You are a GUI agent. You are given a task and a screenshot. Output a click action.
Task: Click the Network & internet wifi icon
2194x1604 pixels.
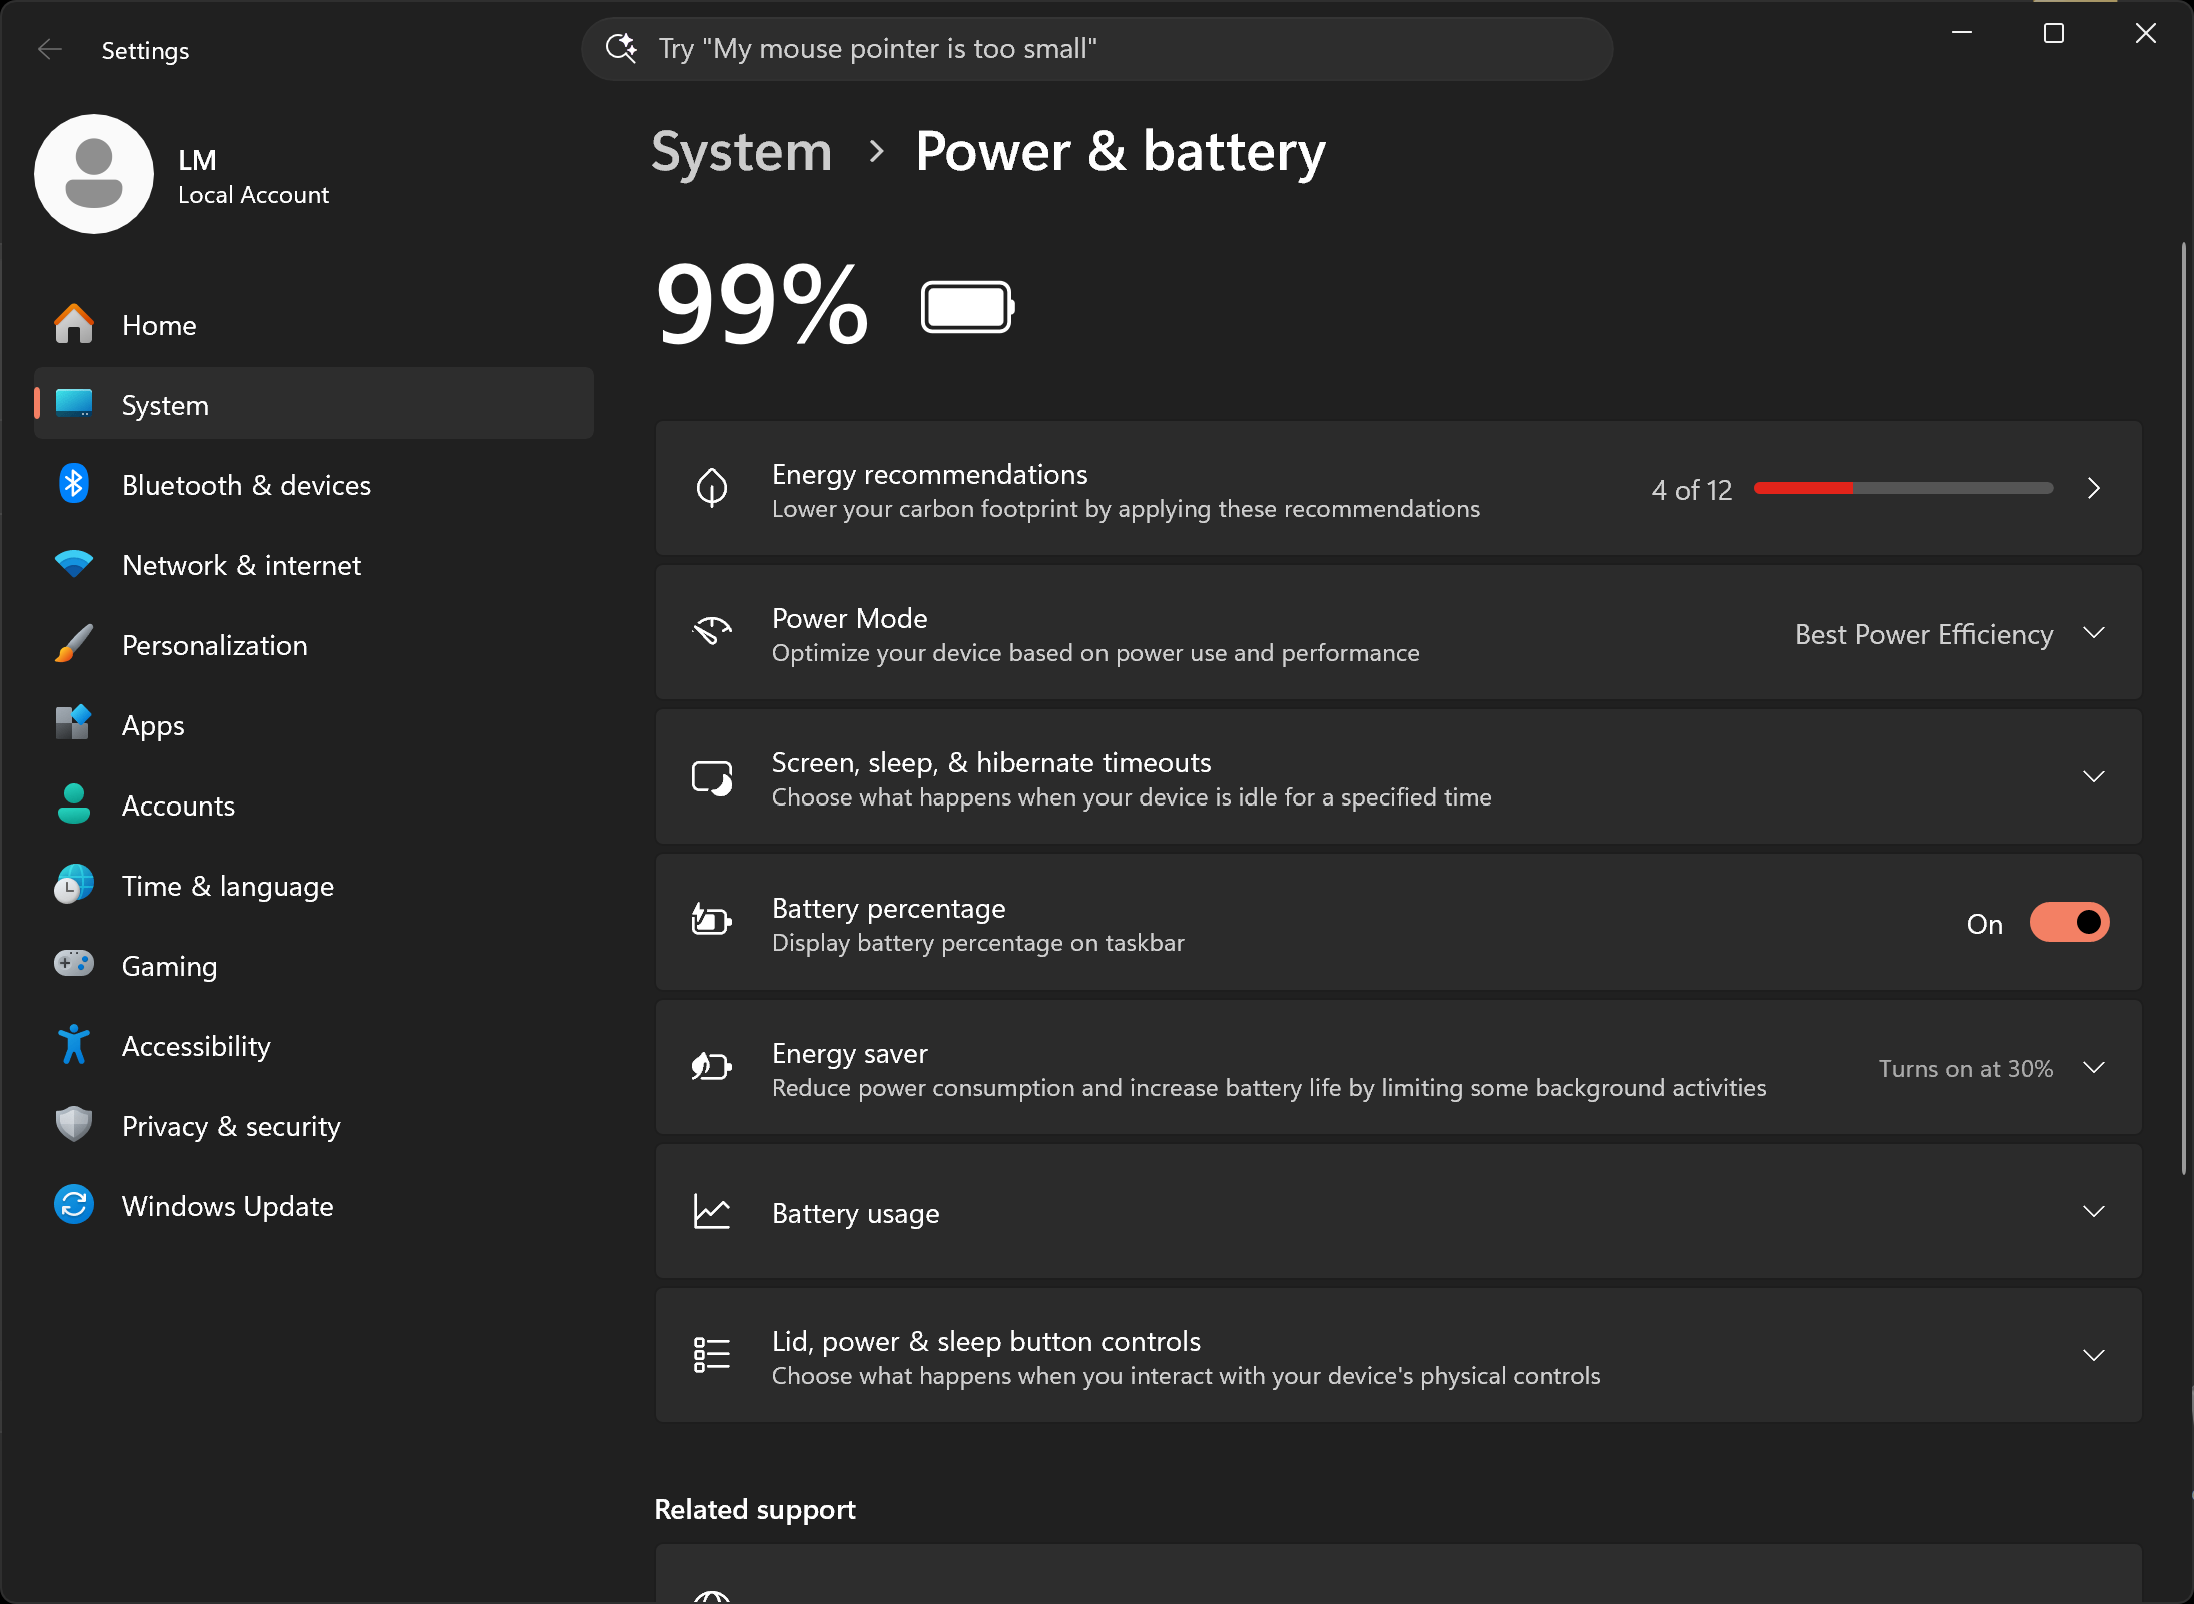click(73, 565)
